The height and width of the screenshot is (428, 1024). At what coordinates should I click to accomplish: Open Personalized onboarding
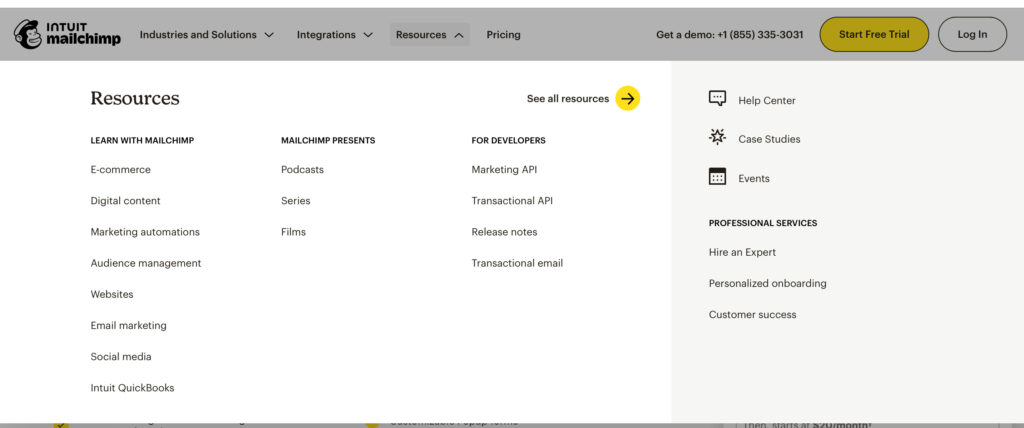click(767, 284)
